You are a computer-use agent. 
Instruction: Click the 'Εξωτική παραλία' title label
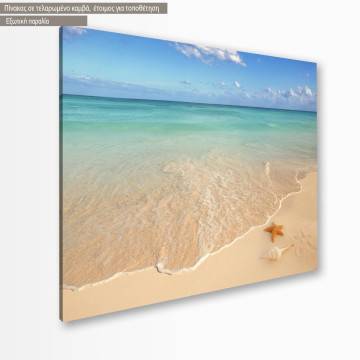tap(43, 21)
